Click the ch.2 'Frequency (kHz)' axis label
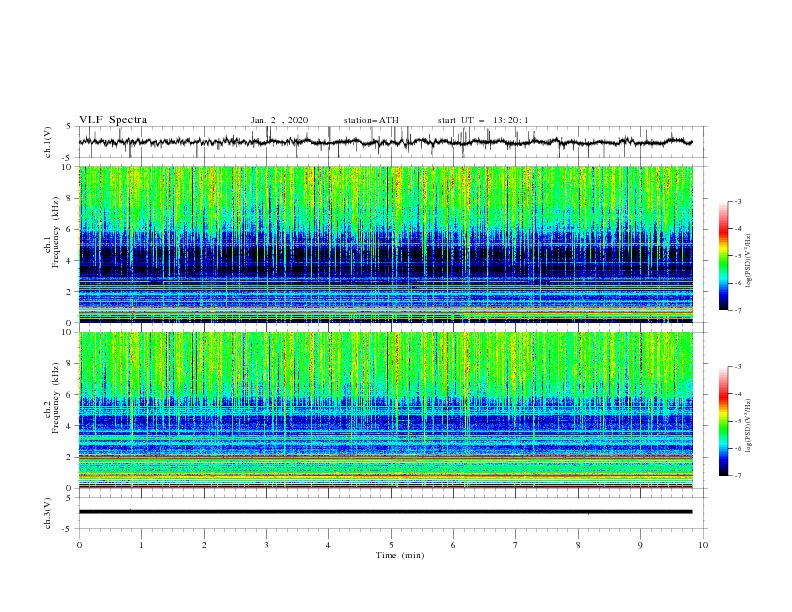792x612 pixels. [x=56, y=398]
